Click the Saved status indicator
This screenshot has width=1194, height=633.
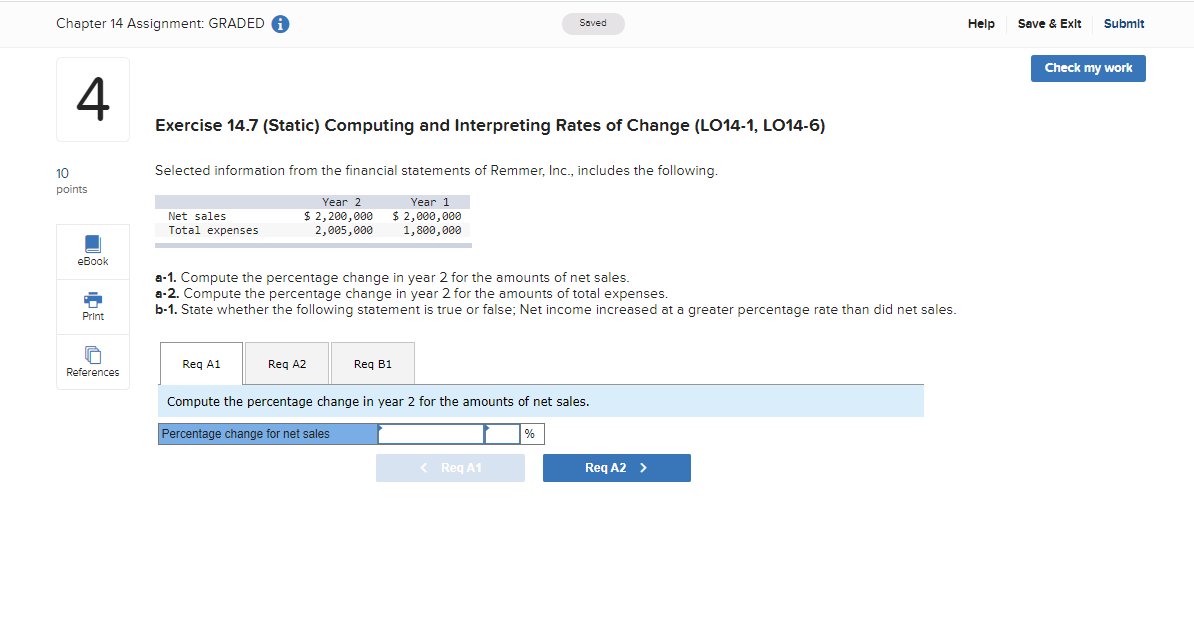(x=593, y=22)
